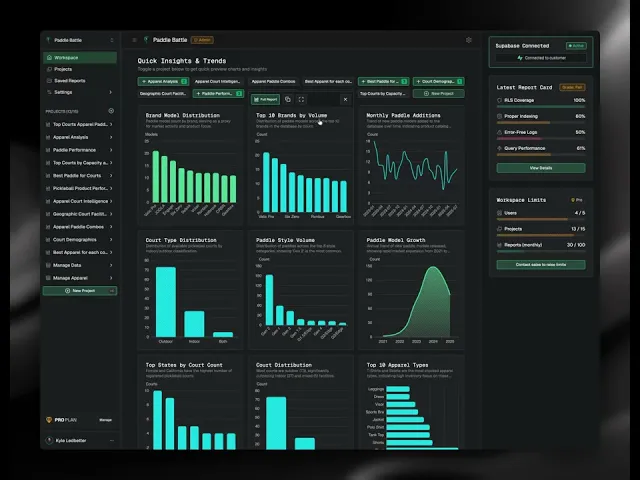The image size is (640, 480).
Task: Toggle the Apparel Paddle Combos chip
Action: pos(273,81)
